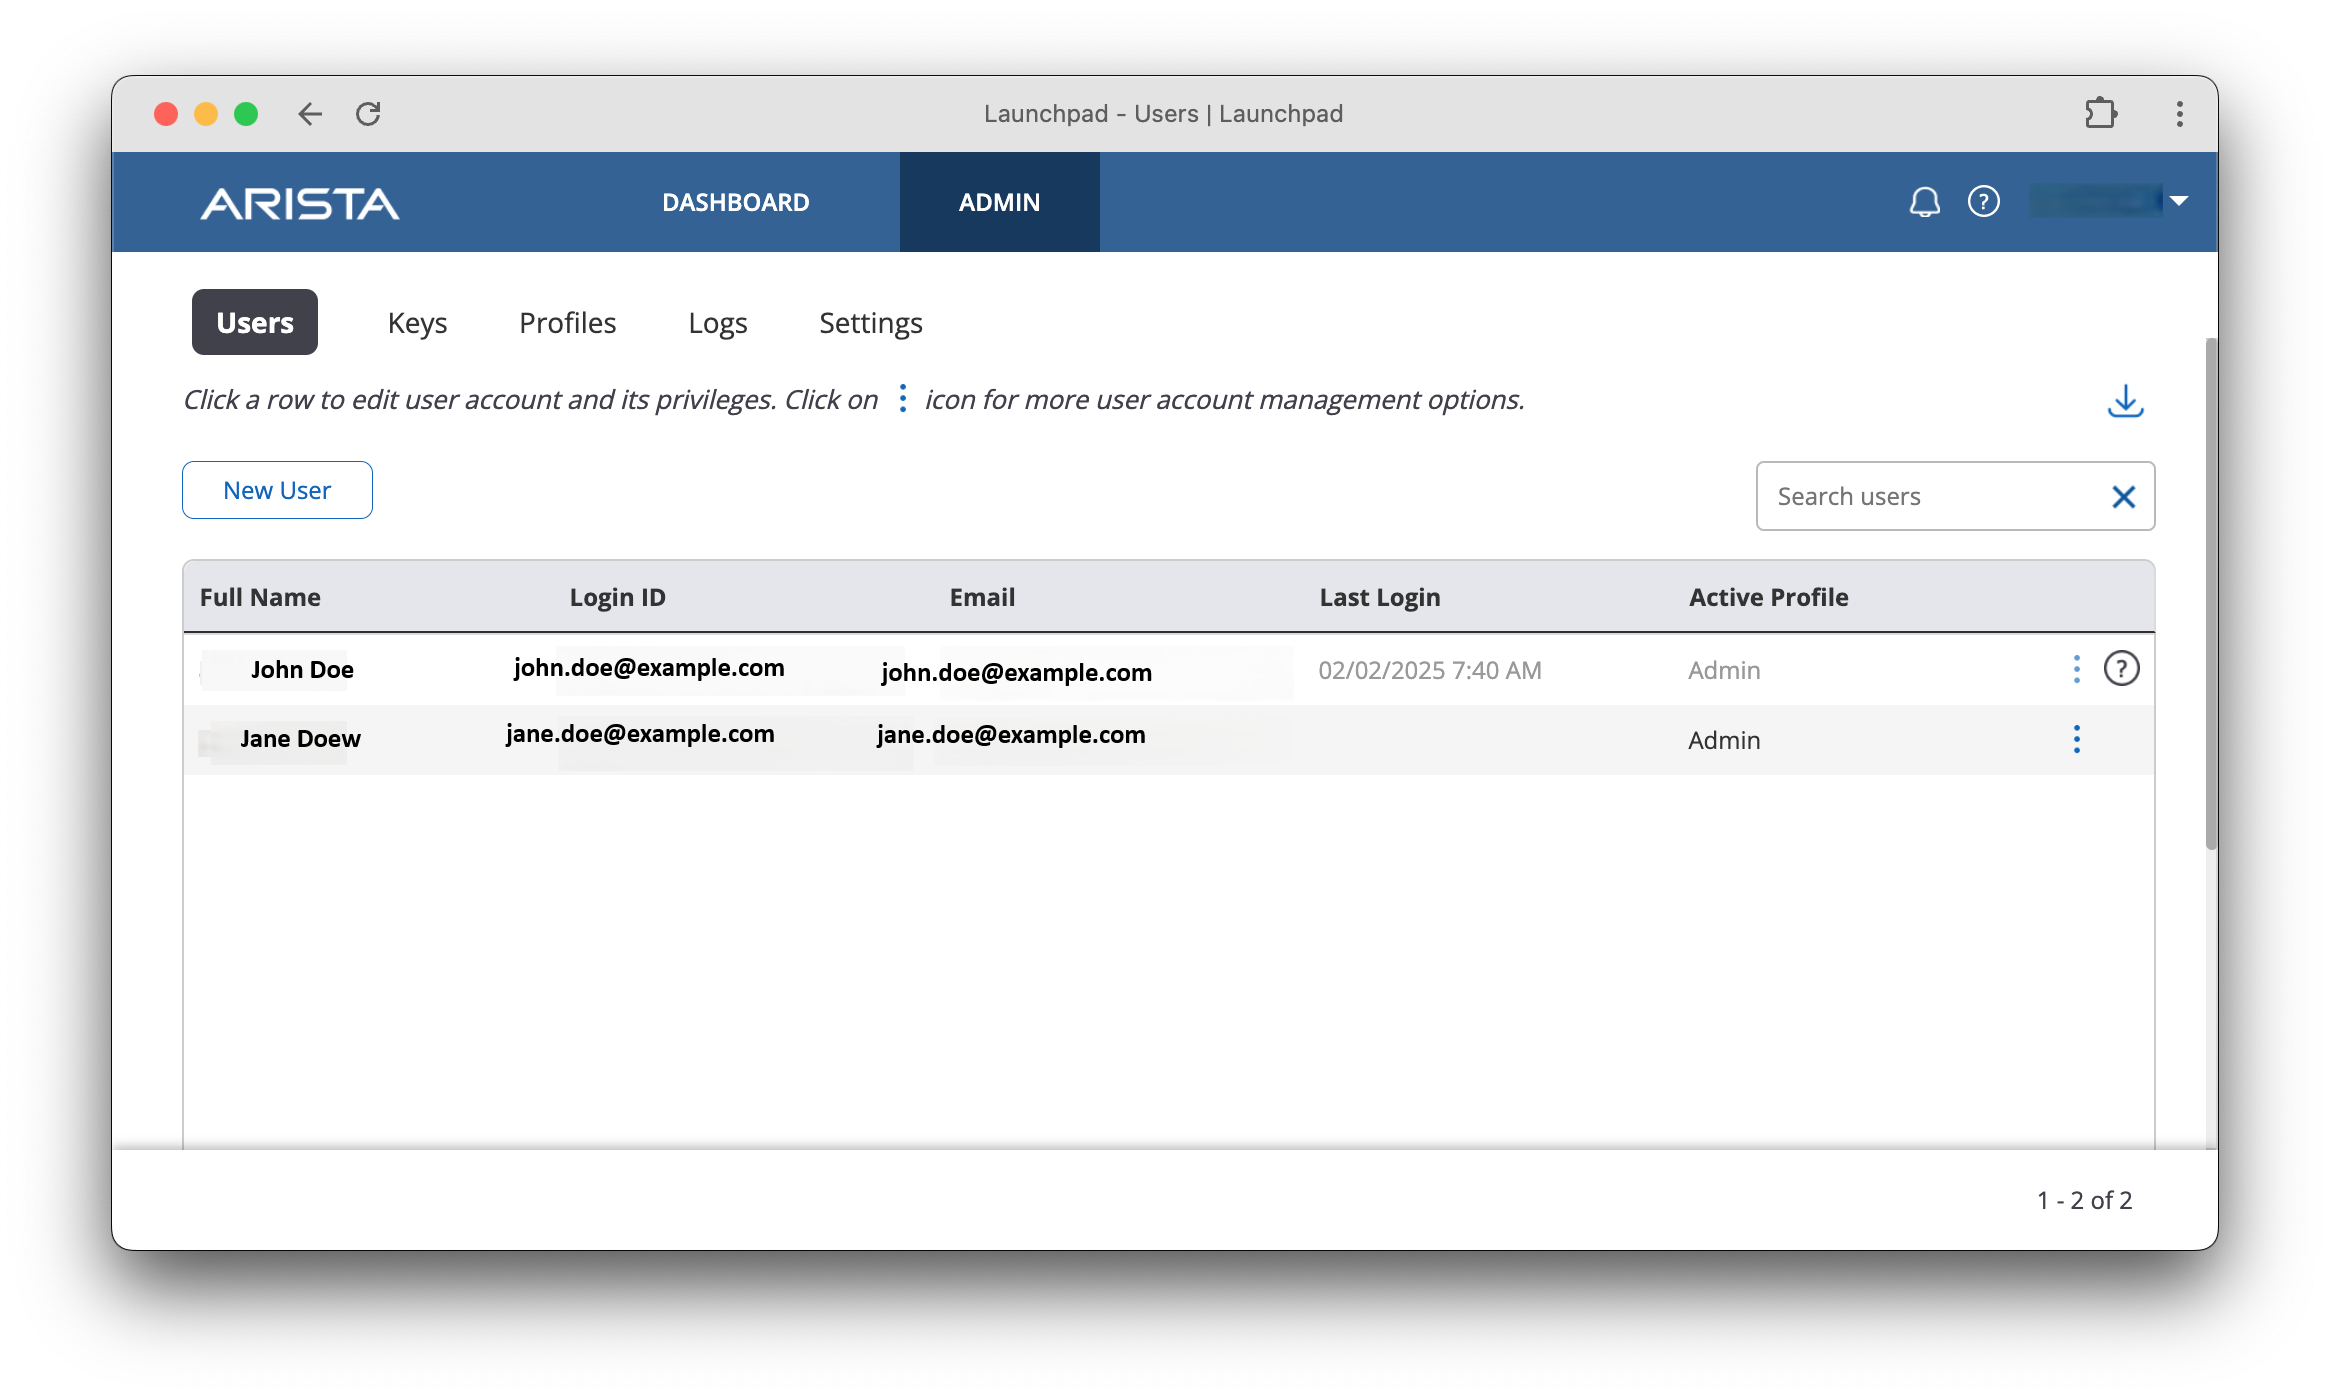2330x1398 pixels.
Task: Go back with the browser arrow
Action: tap(310, 114)
